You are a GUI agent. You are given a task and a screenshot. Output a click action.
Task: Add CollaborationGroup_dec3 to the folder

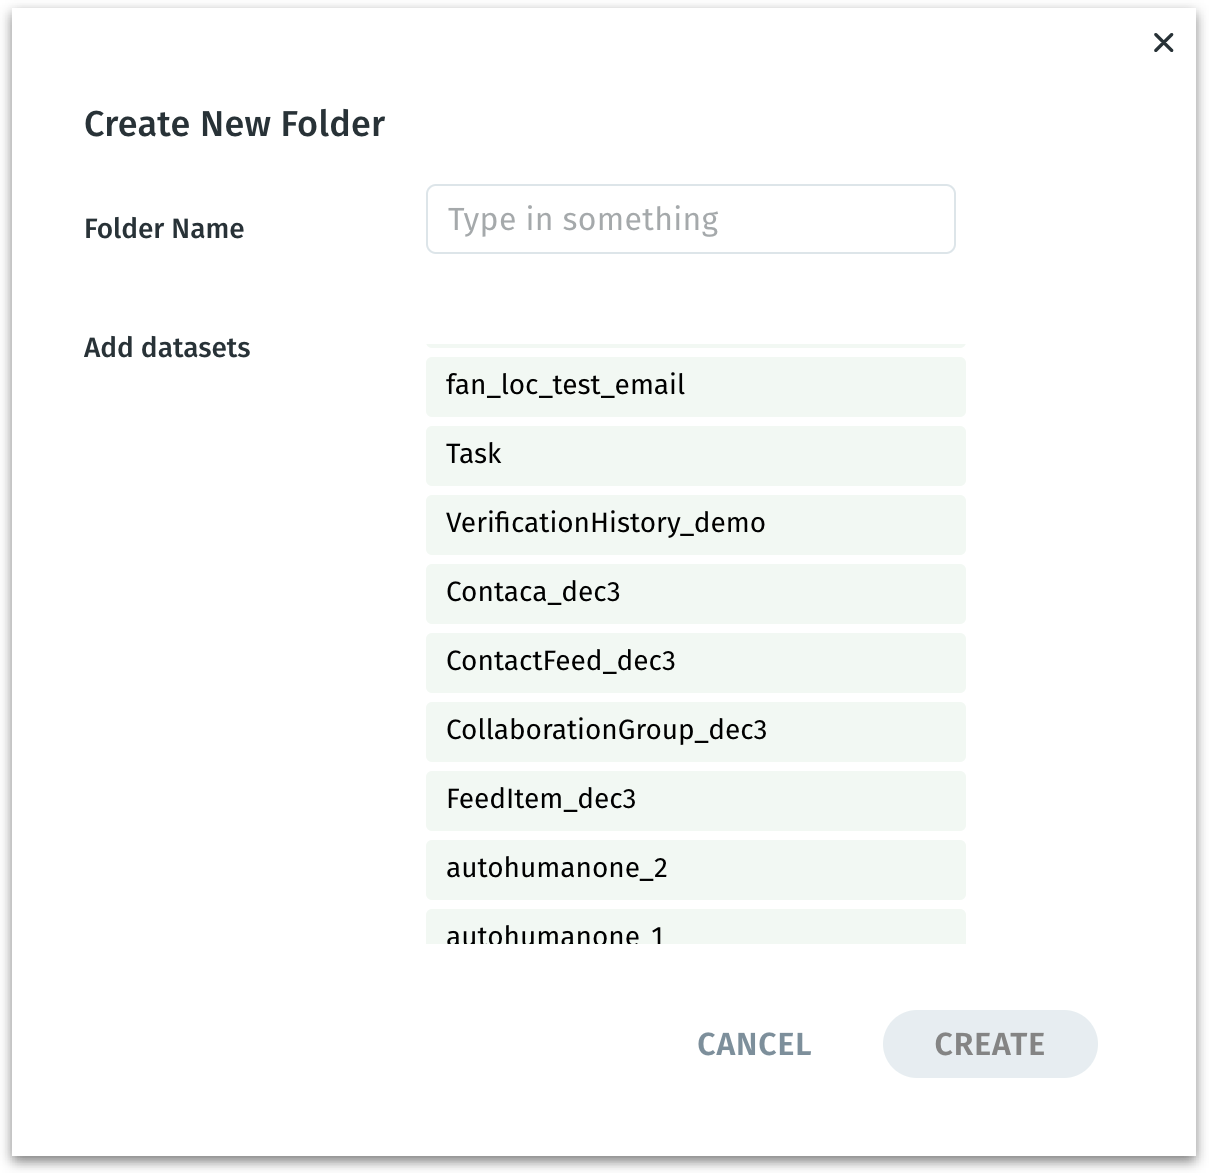coord(695,731)
